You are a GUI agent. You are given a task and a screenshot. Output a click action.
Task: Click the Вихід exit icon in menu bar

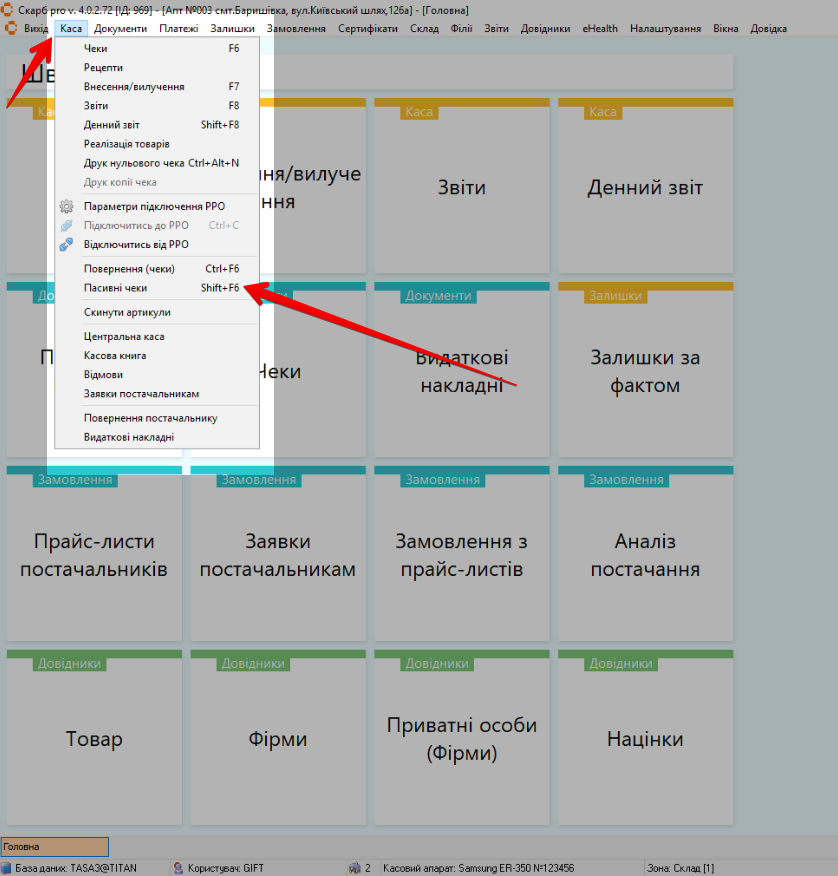(x=11, y=28)
